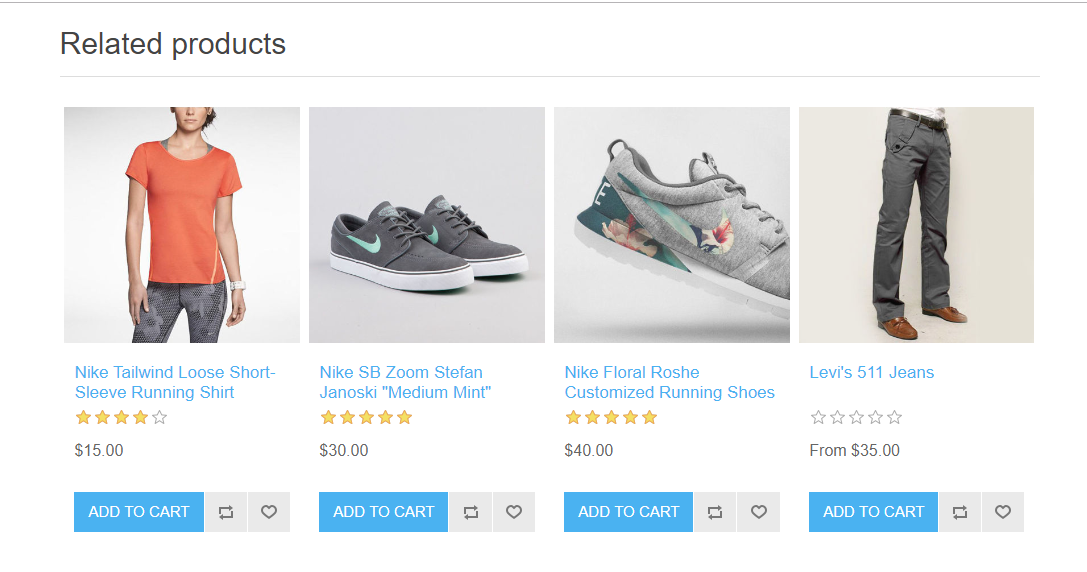
Task: Compare the Nike Tailwind running shirt
Action: 226,512
